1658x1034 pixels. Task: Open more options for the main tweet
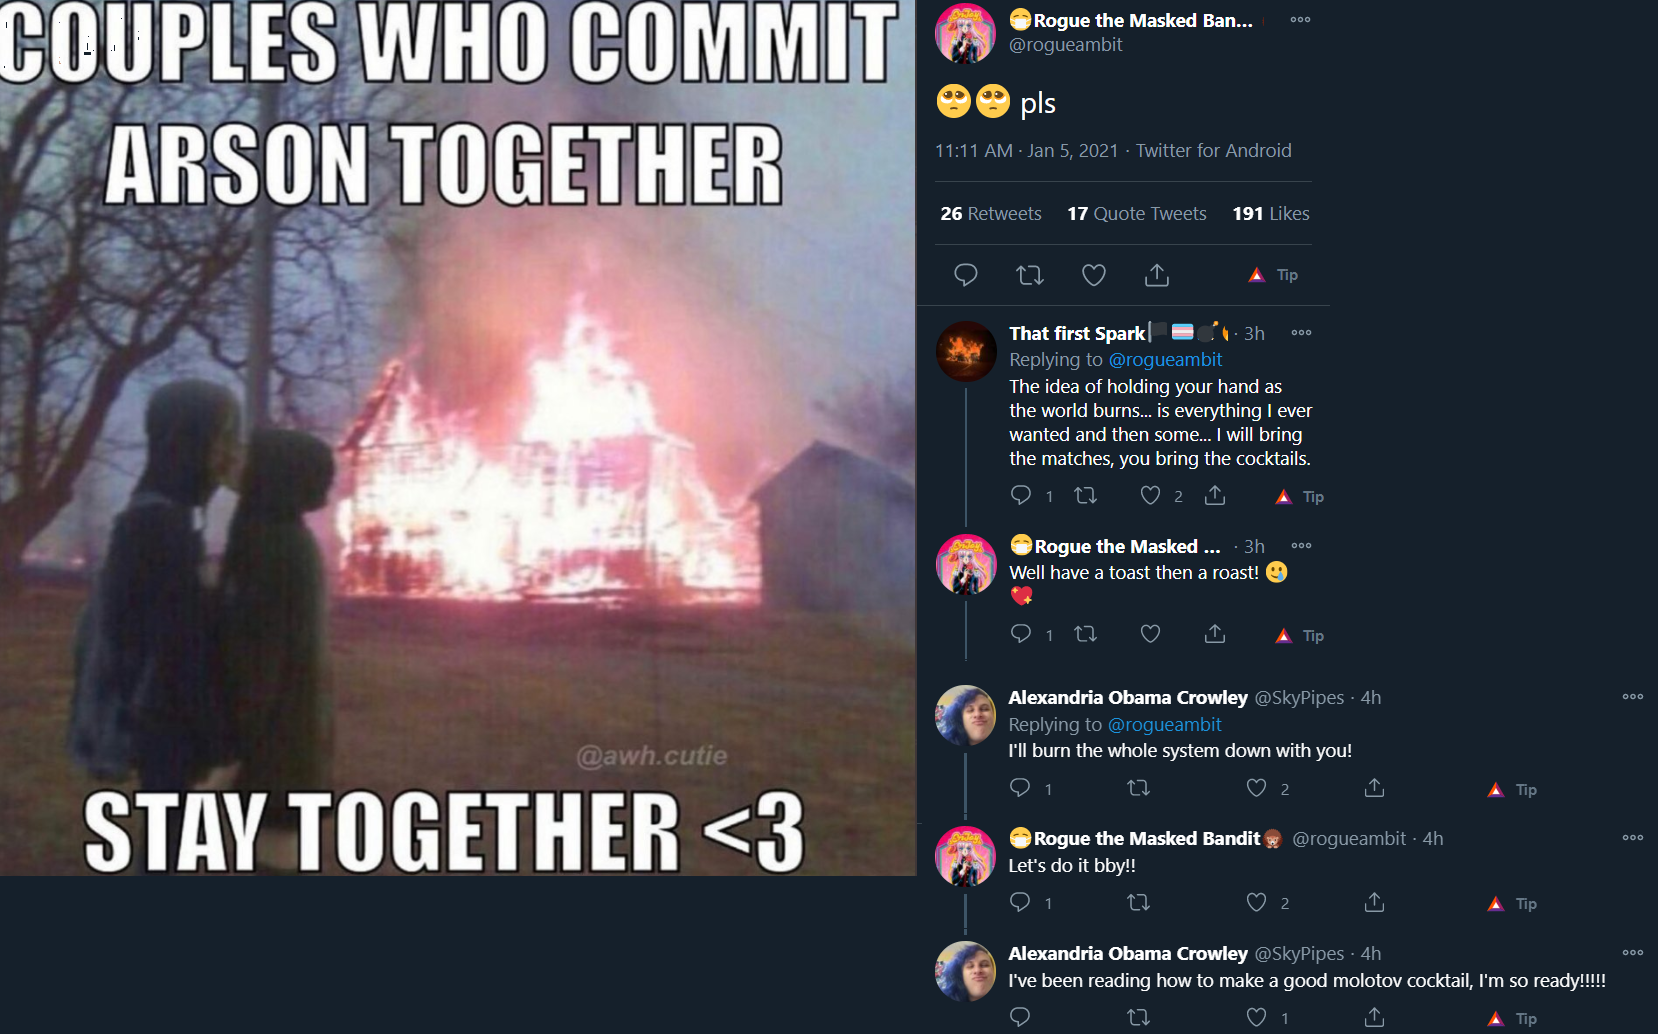(x=1300, y=20)
